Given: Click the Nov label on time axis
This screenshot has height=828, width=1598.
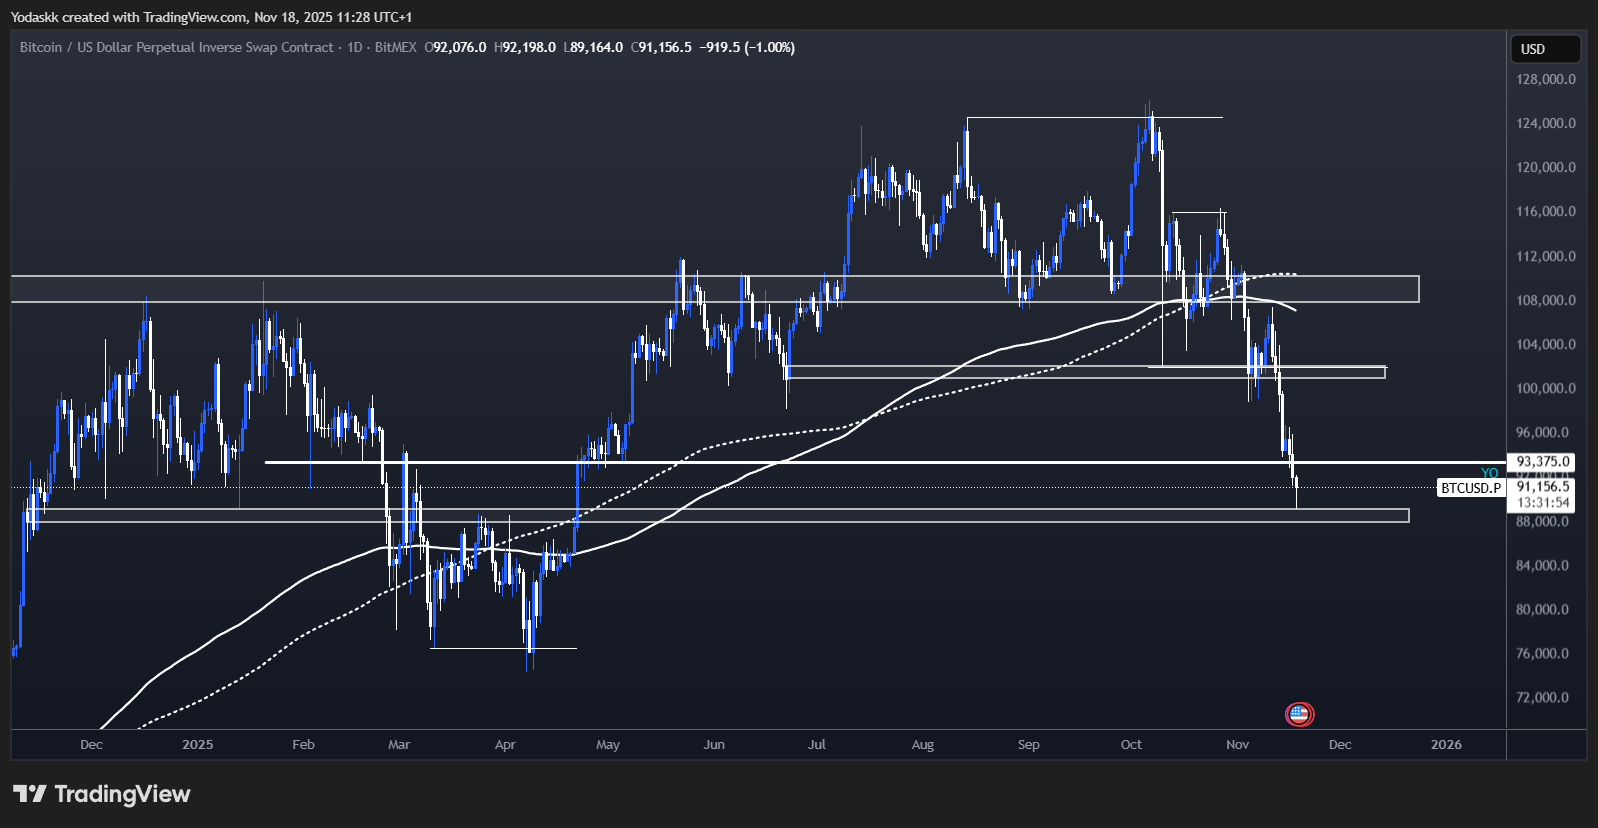Looking at the screenshot, I should pos(1237,745).
